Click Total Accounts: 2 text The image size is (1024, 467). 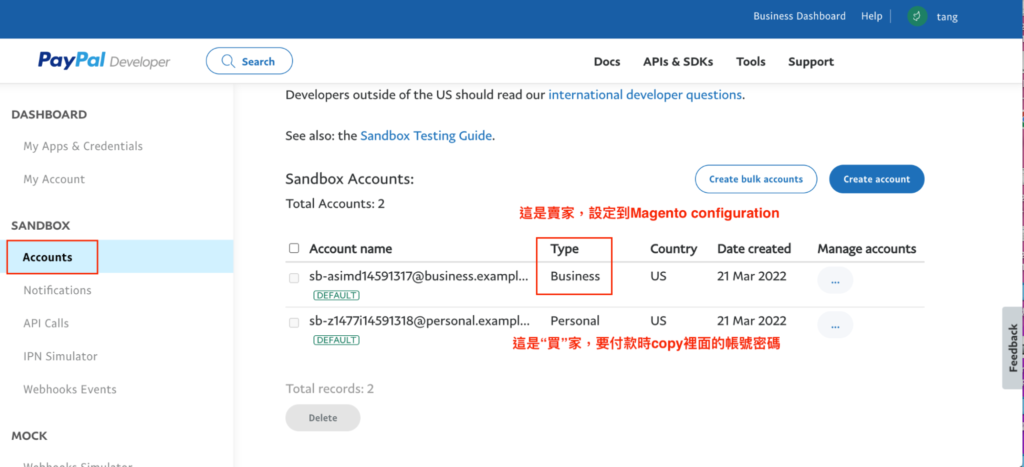tap(335, 204)
